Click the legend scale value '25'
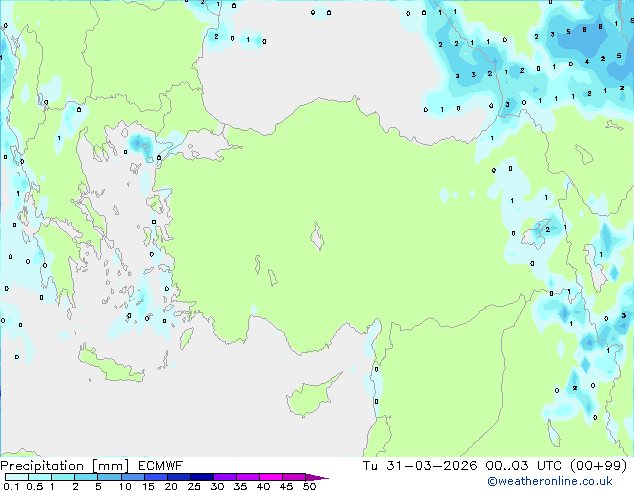Image resolution: width=634 pixels, height=490 pixels. tap(194, 486)
